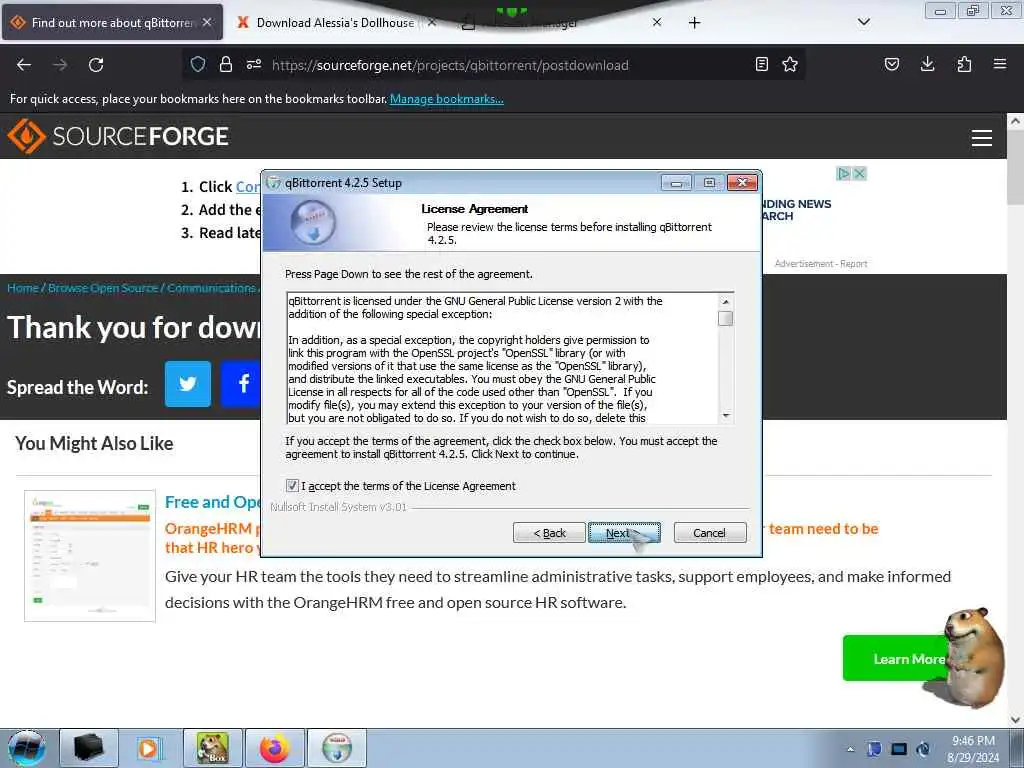Viewport: 1024px width, 768px height.
Task: Open the media player taskbar icon
Action: click(x=148, y=748)
